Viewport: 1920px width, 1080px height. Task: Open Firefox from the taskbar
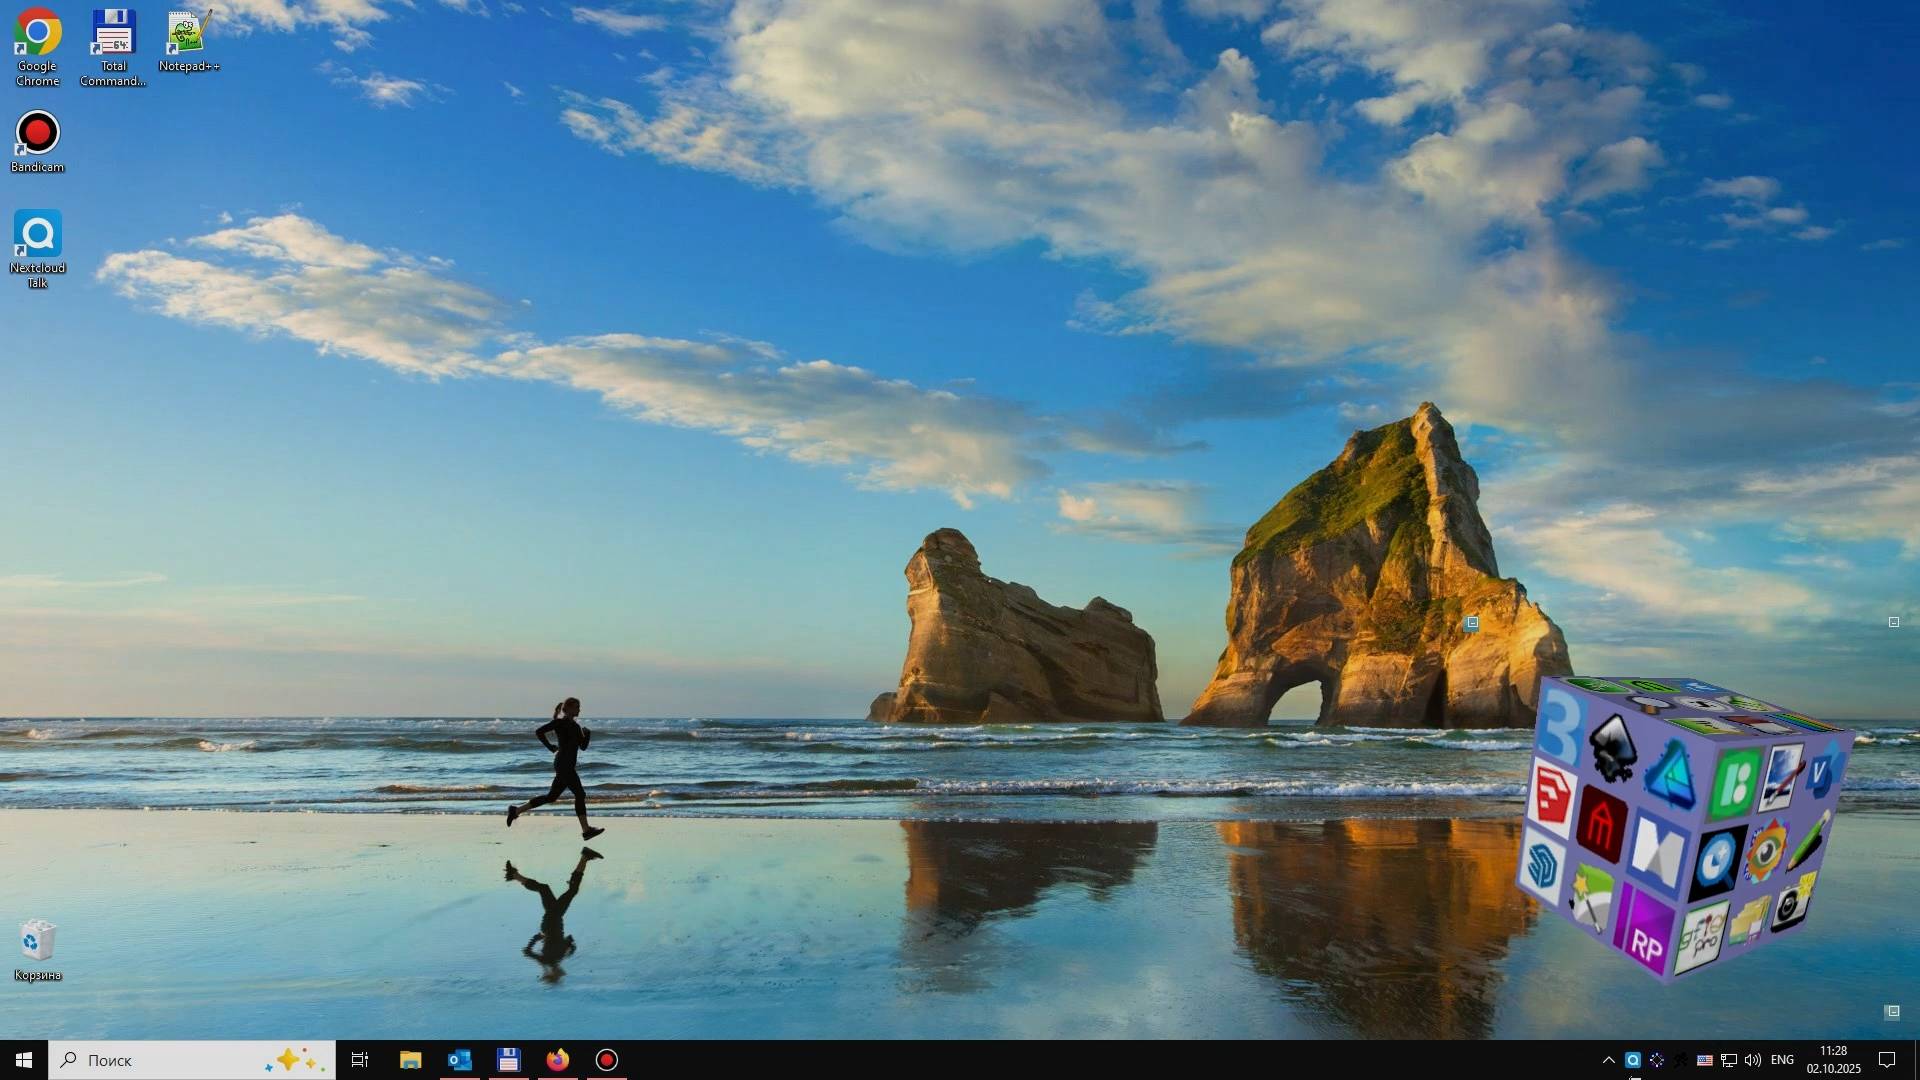[557, 1060]
